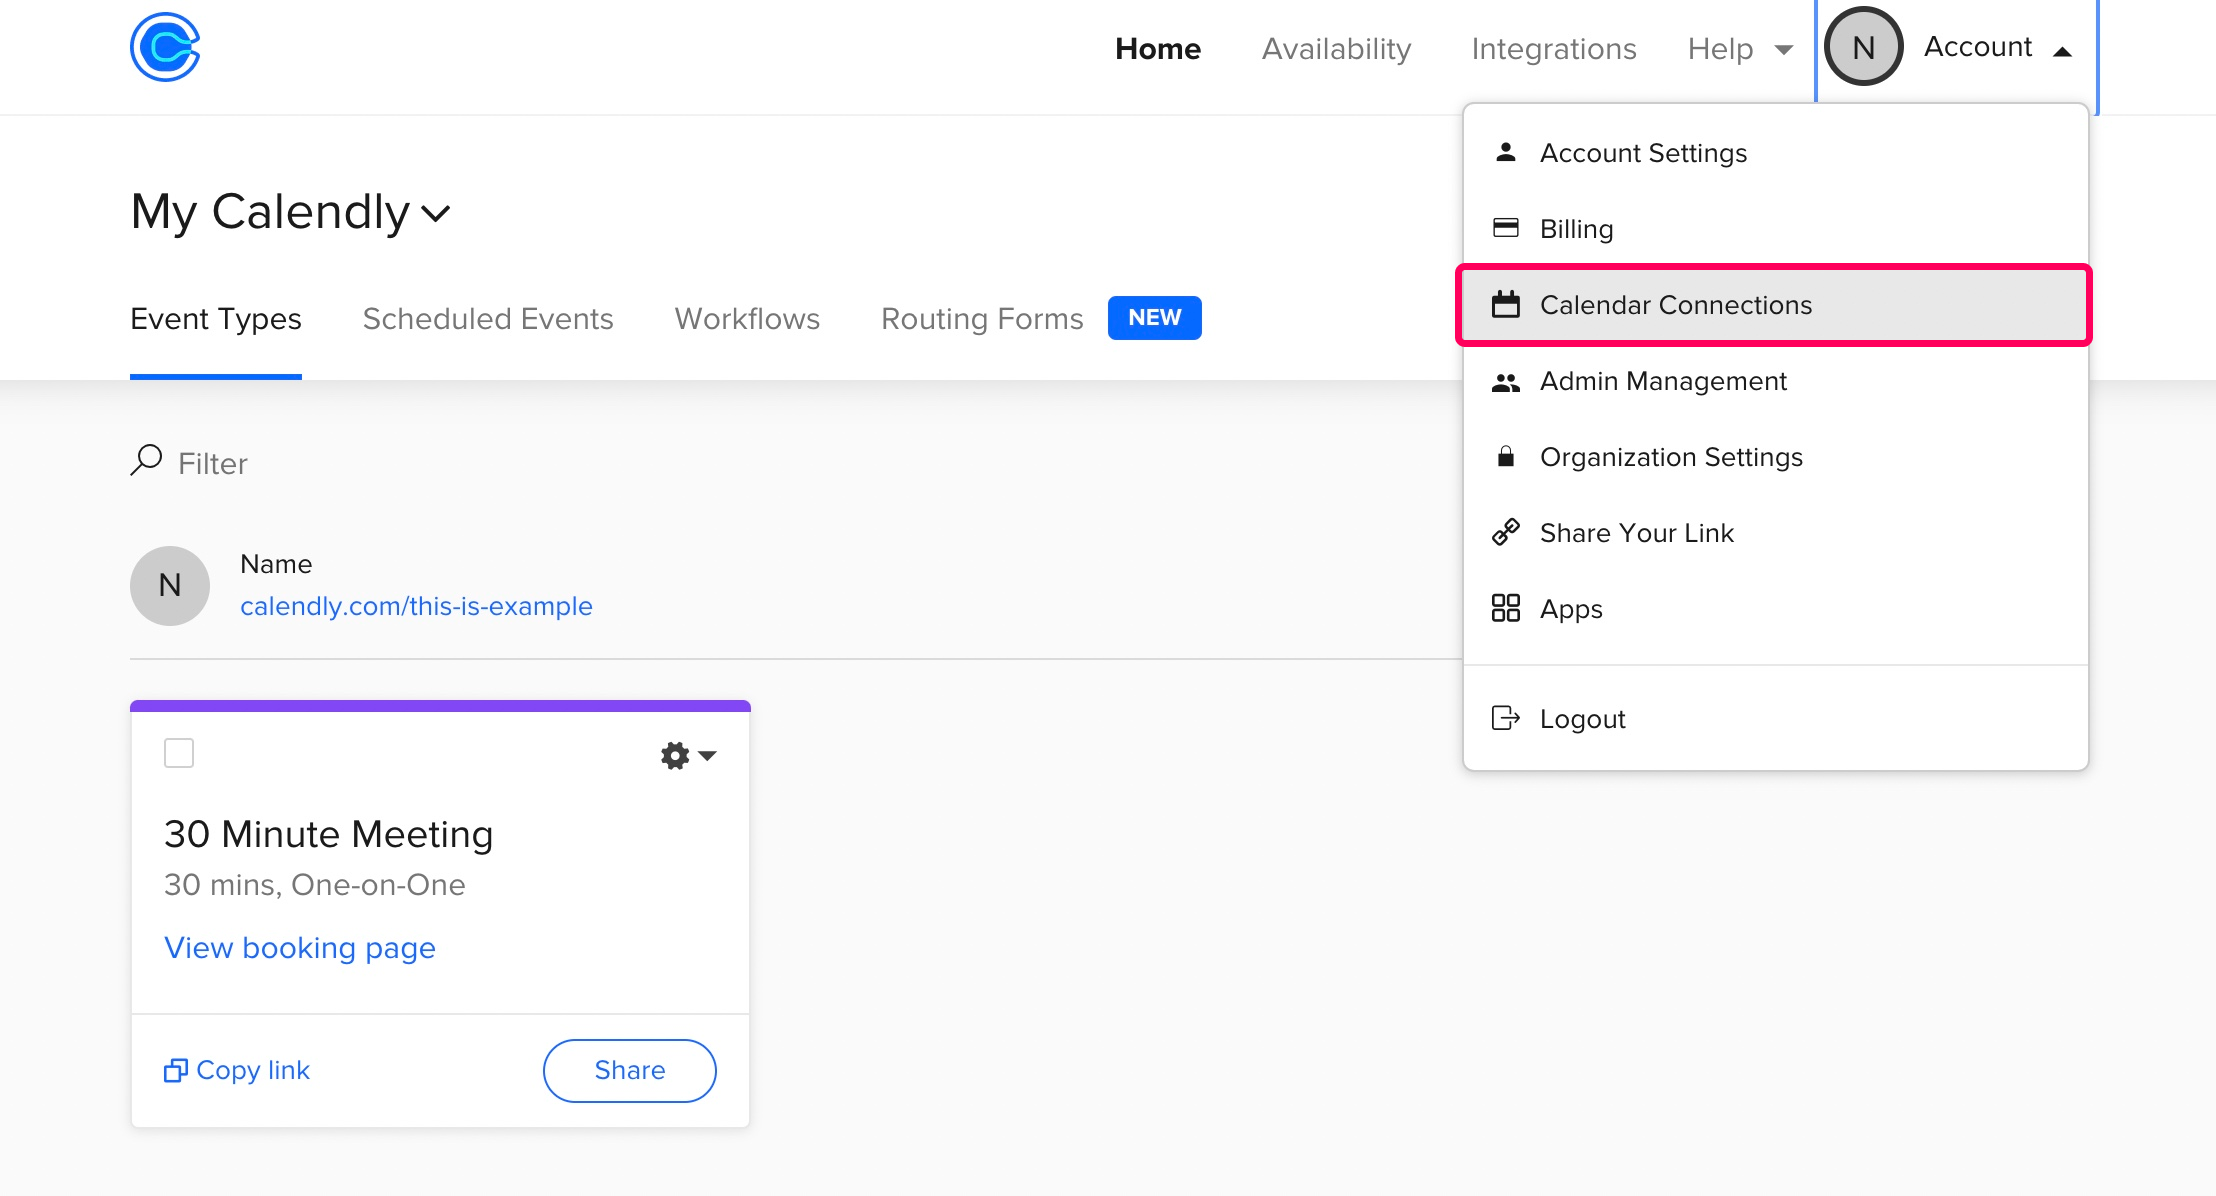Viewport: 2216px width, 1196px height.
Task: Click the 30 mins, One-on-One text
Action: [315, 885]
